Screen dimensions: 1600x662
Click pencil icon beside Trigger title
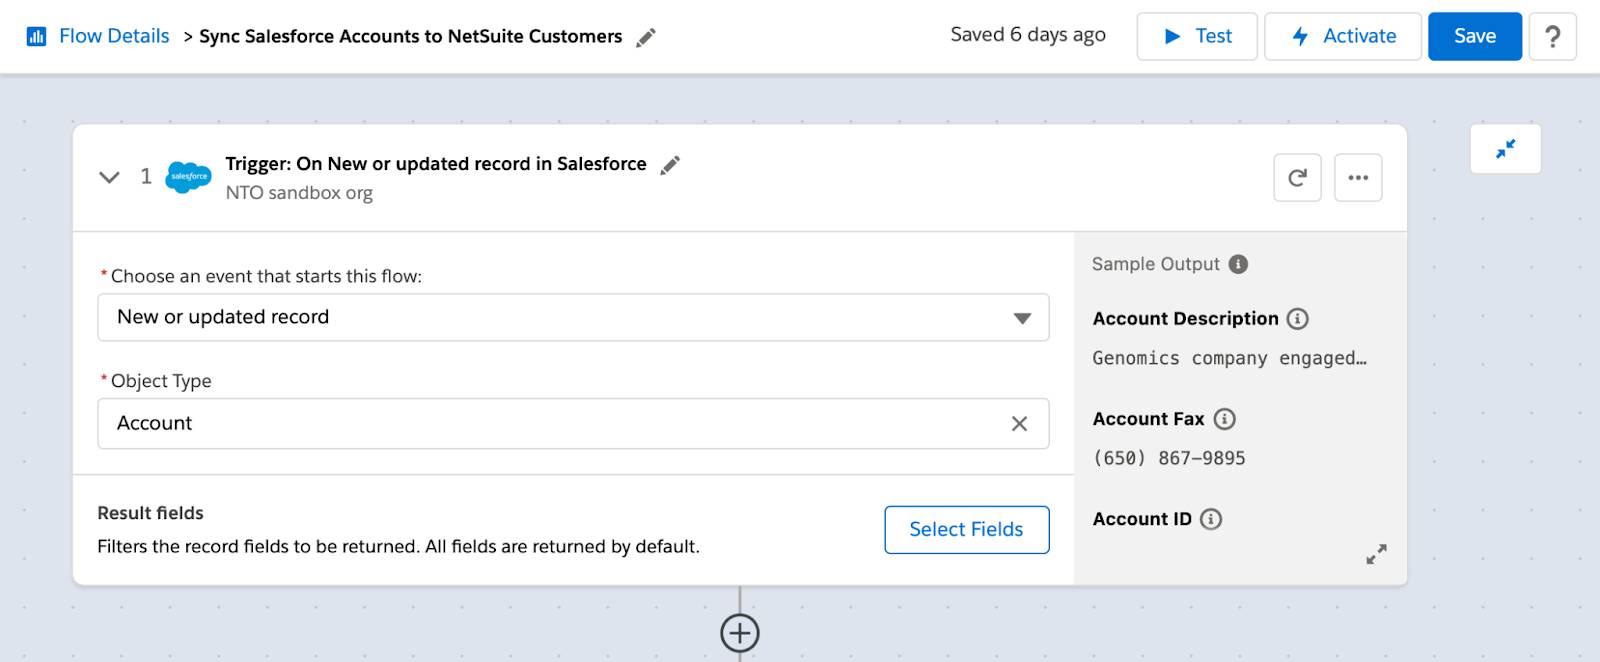click(x=670, y=165)
